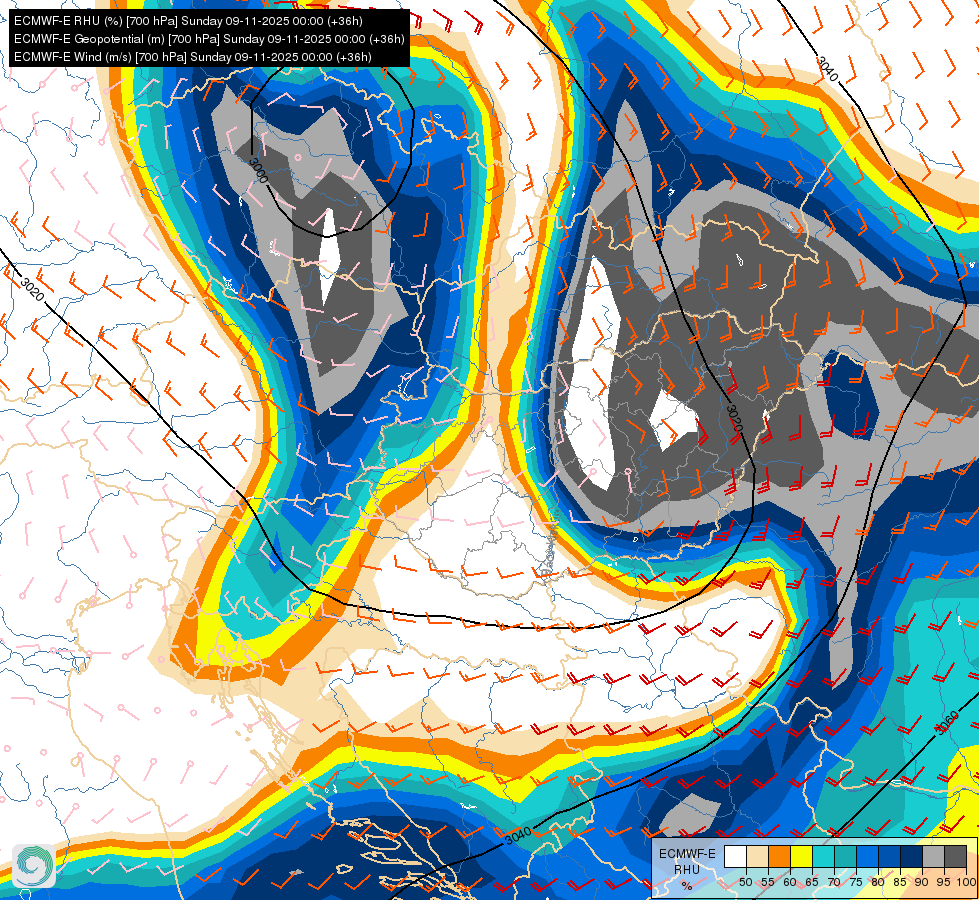Click the legend tick value 60
The width and height of the screenshot is (979, 900).
click(790, 882)
